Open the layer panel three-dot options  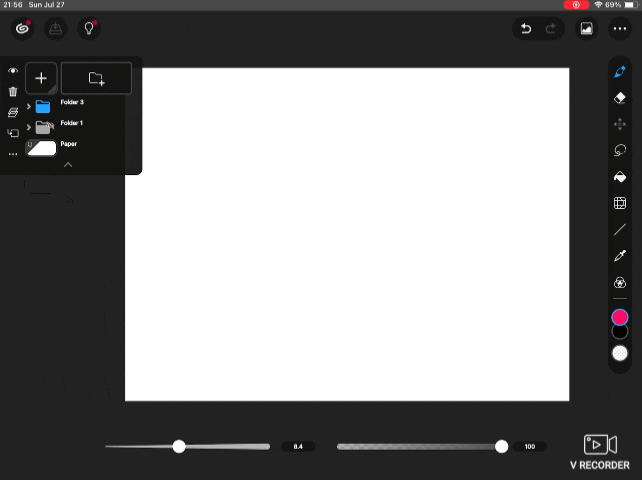point(13,154)
